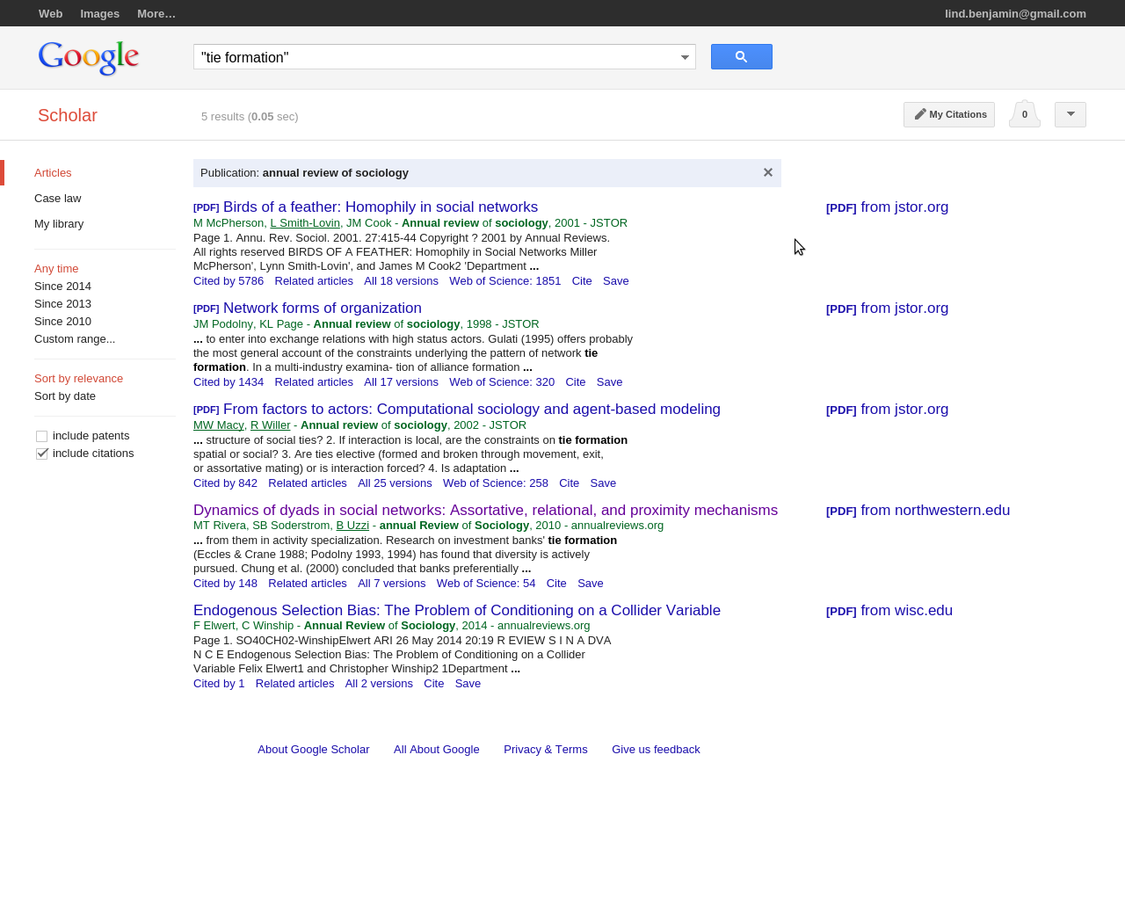This screenshot has width=1125, height=900.
Task: Open Privacy & Terms footer link
Action: point(545,749)
